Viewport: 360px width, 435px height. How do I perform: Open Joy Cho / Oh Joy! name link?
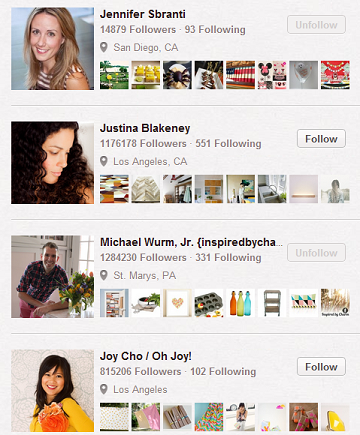click(x=146, y=356)
